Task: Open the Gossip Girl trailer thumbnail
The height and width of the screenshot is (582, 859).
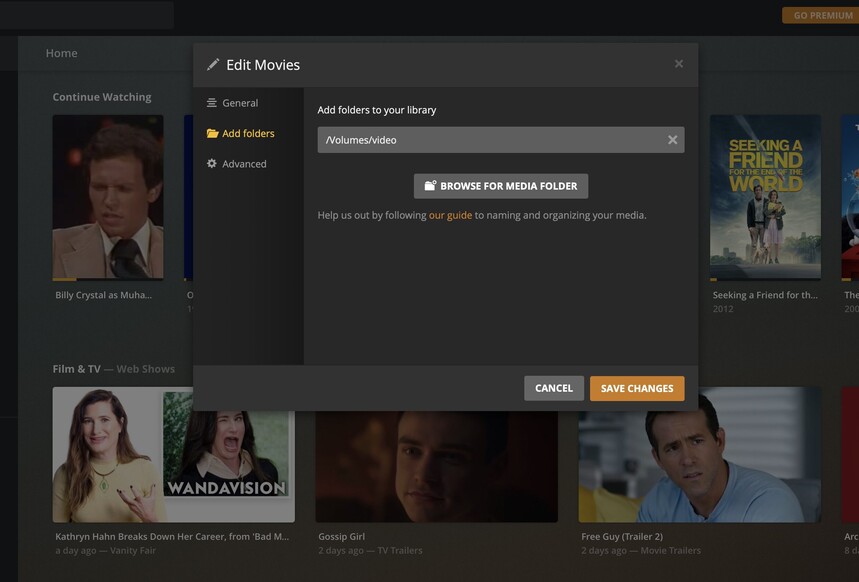Action: pyautogui.click(x=437, y=466)
